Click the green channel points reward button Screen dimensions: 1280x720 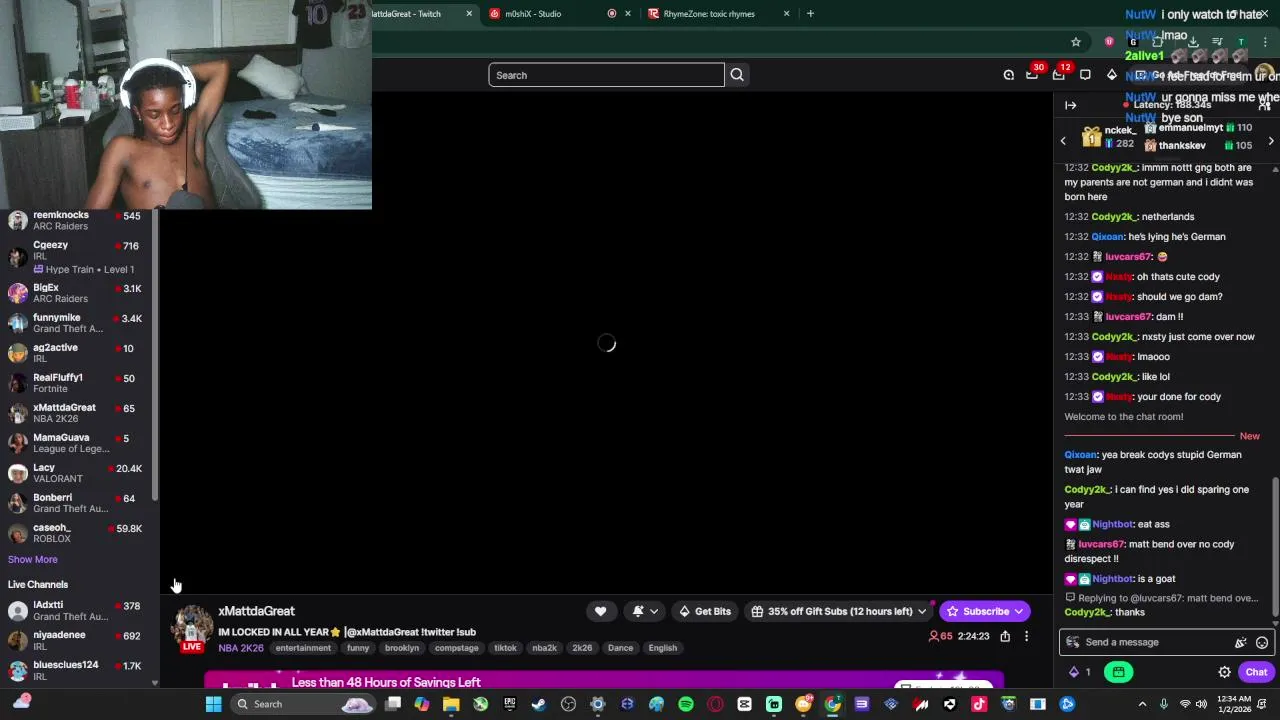1119,672
